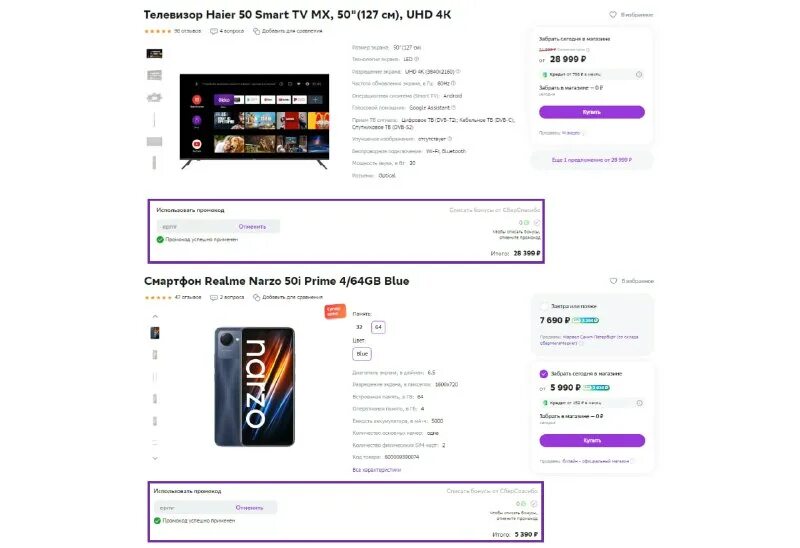Expand one more offer from 28 999 ₽

pos(592,160)
